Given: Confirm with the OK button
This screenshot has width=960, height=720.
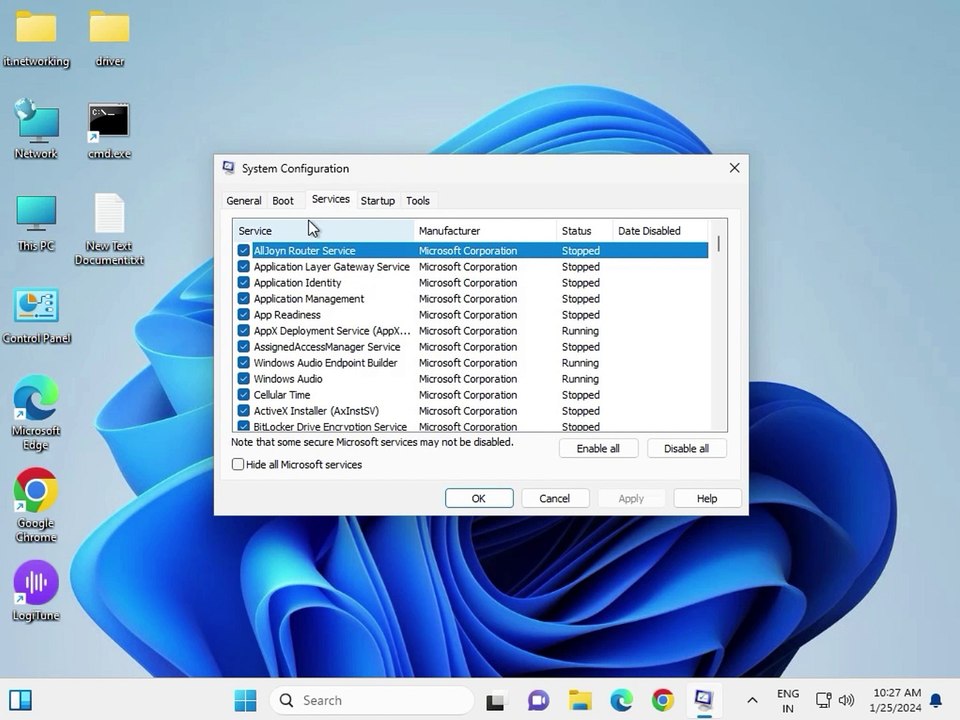Looking at the screenshot, I should [x=479, y=498].
